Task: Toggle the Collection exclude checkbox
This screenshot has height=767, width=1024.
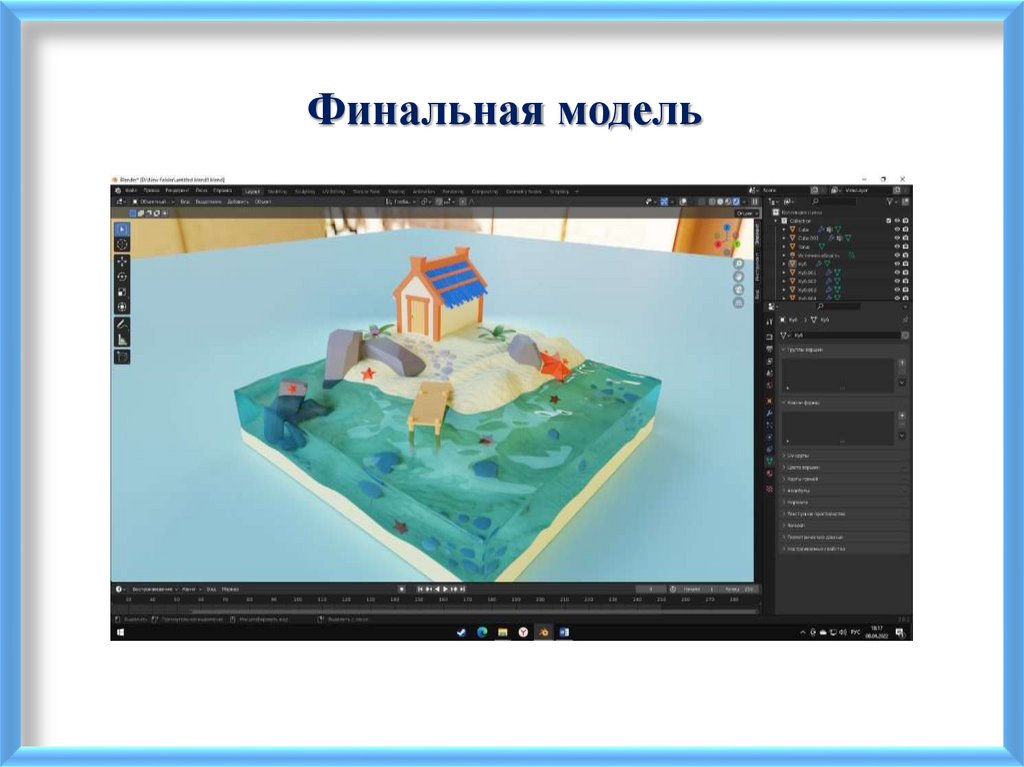Action: (x=889, y=221)
